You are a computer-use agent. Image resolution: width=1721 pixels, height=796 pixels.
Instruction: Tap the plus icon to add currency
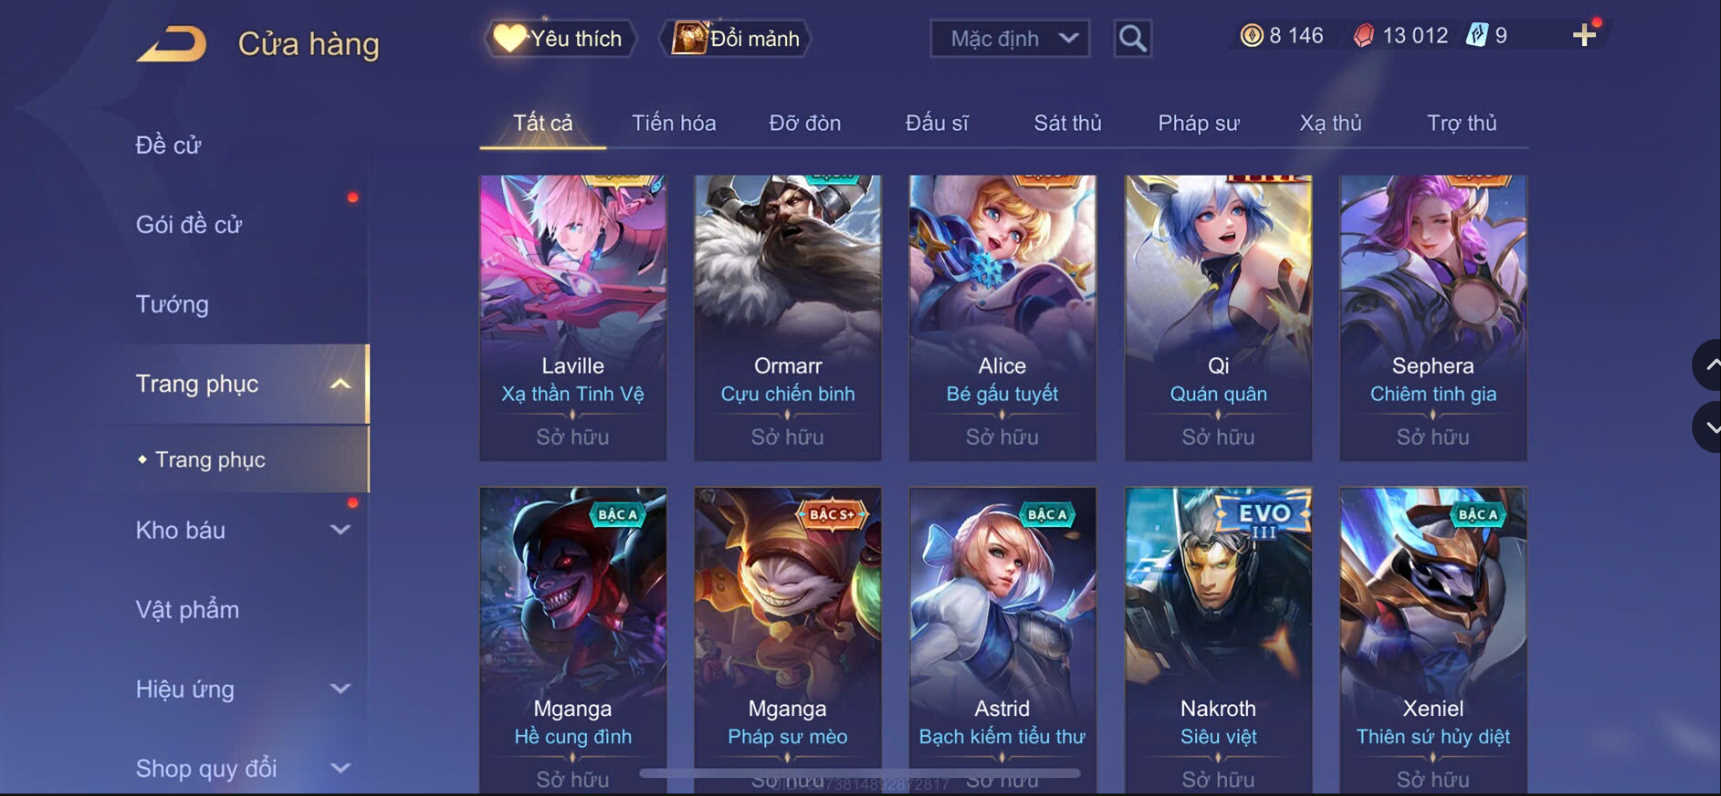tap(1584, 35)
